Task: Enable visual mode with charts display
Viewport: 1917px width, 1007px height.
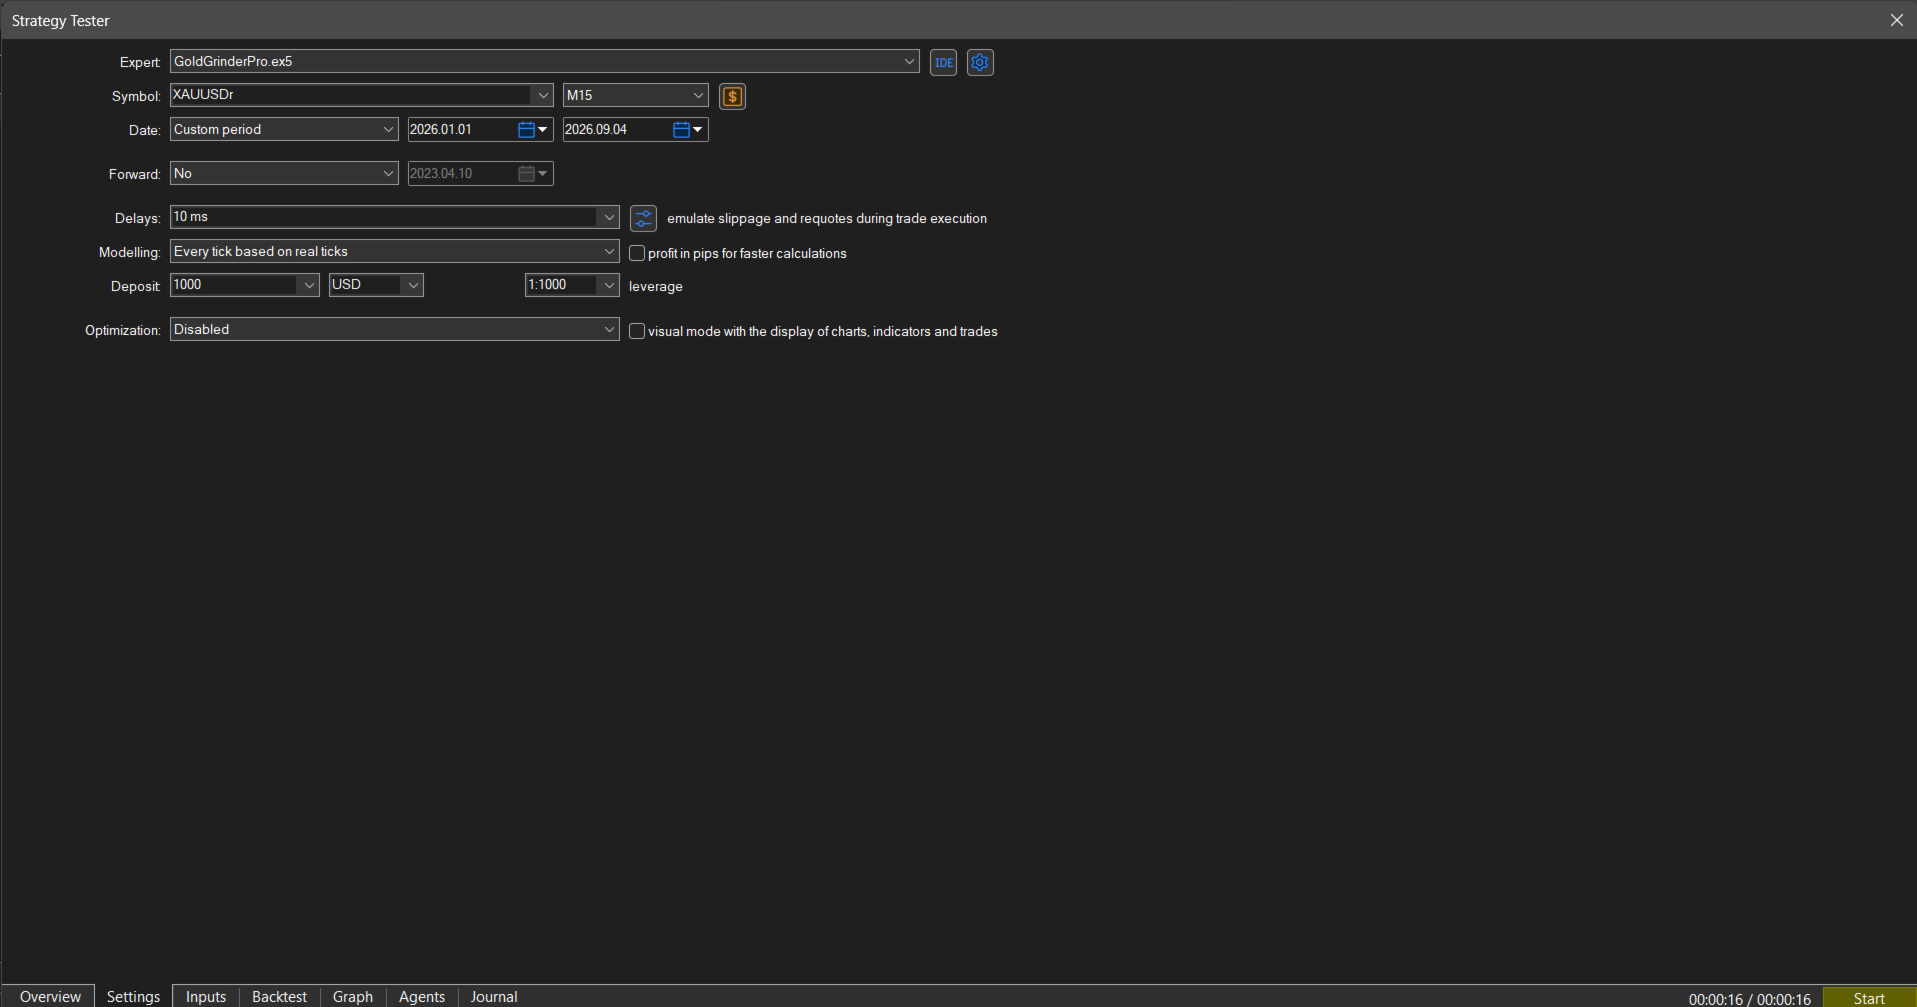Action: (x=637, y=331)
